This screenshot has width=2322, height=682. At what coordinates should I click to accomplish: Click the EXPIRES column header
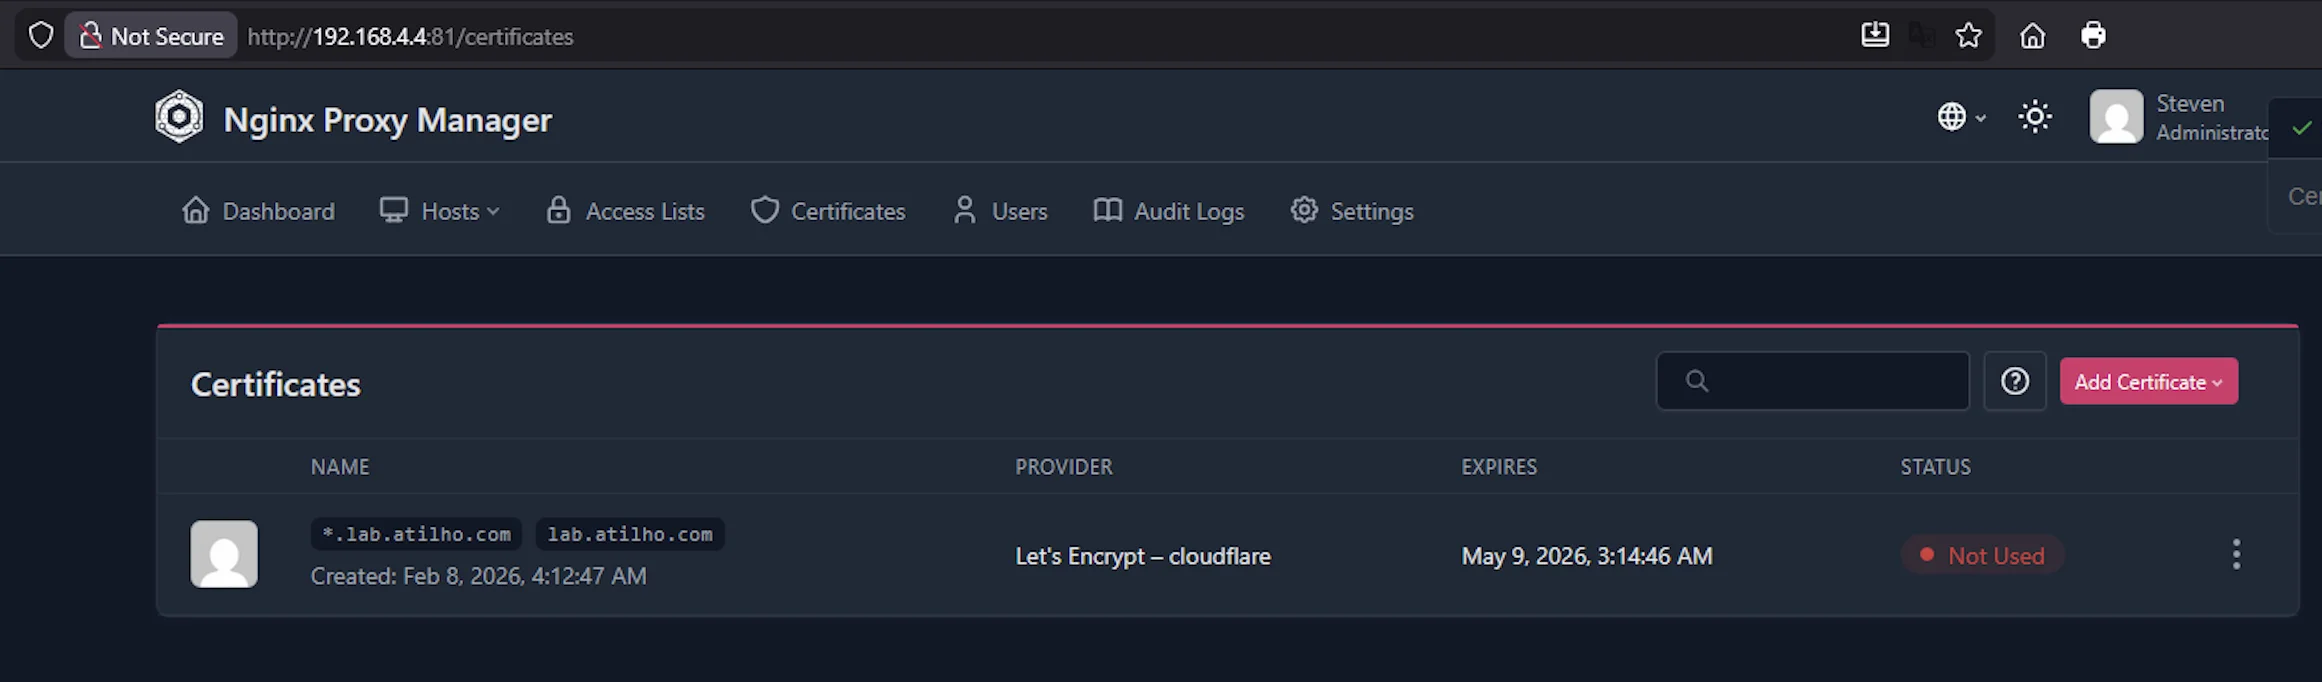pos(1499,467)
